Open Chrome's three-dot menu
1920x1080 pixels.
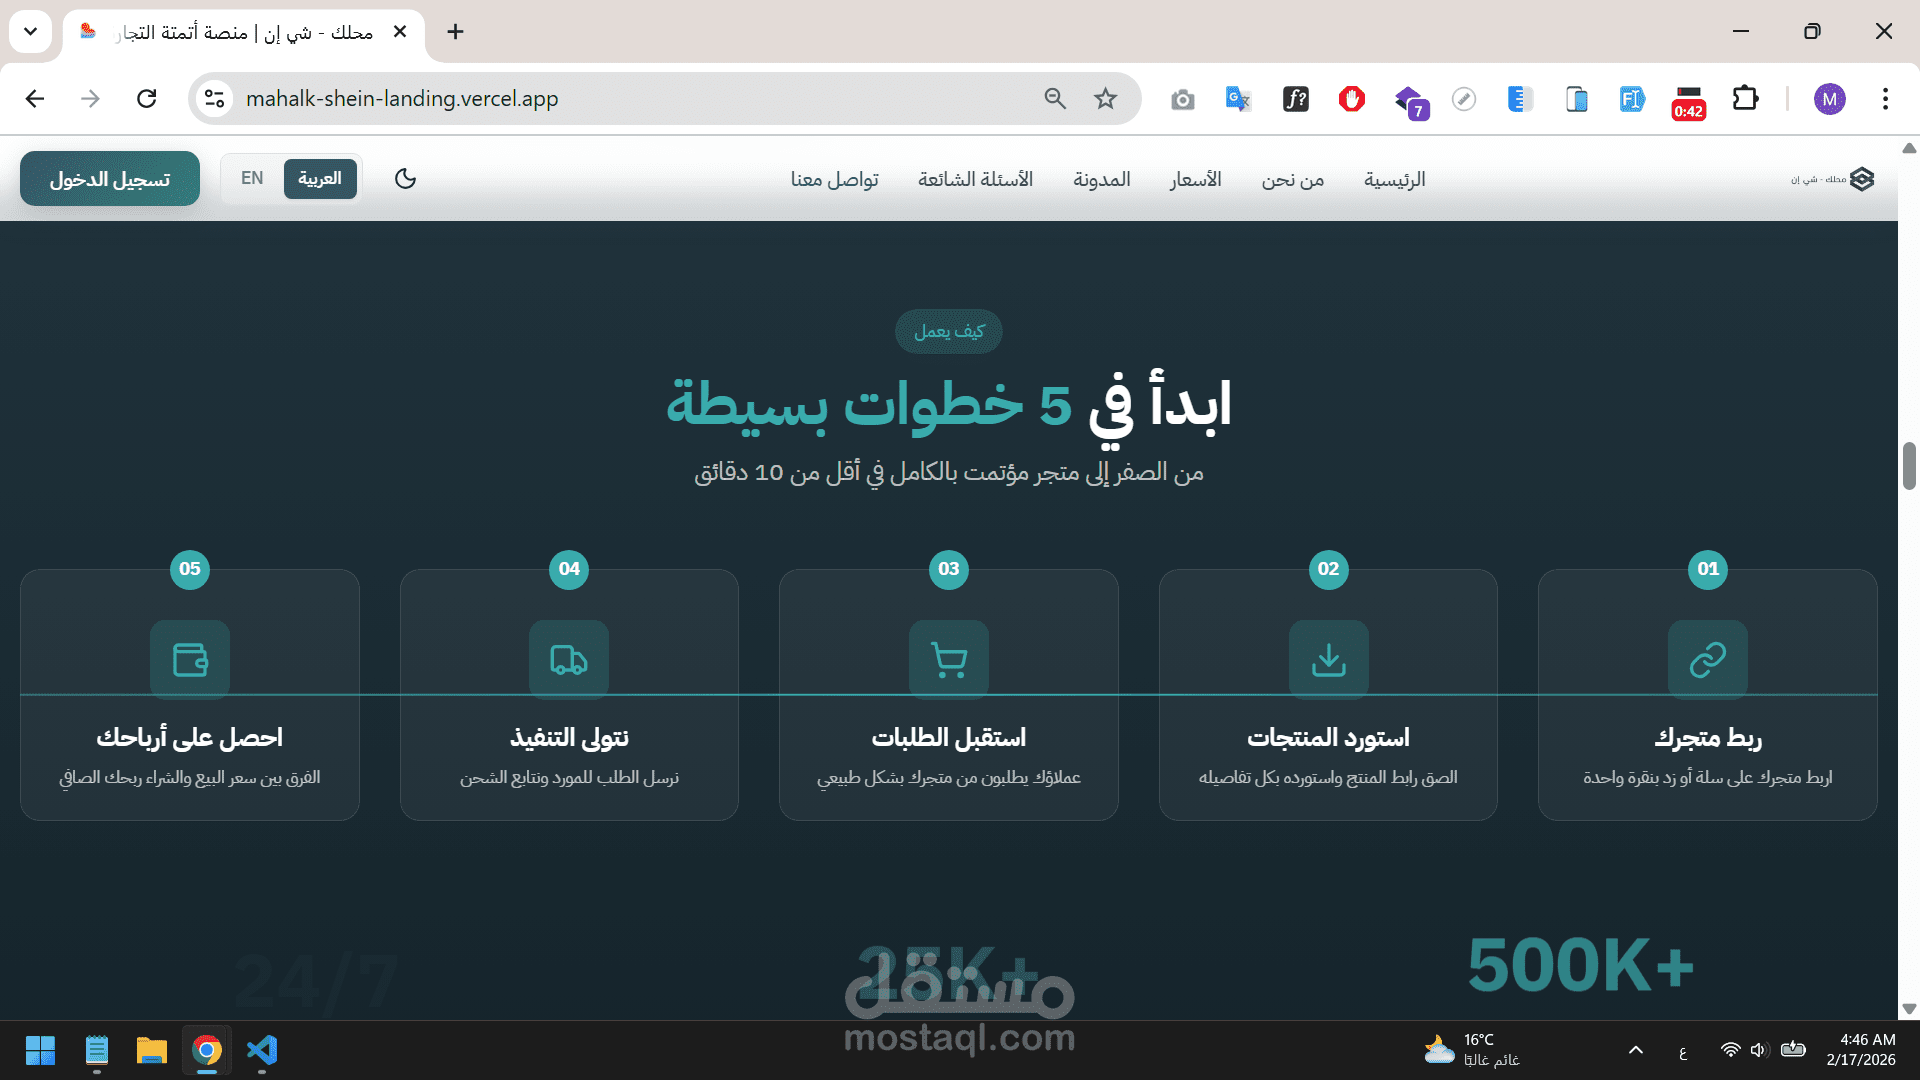[1885, 99]
